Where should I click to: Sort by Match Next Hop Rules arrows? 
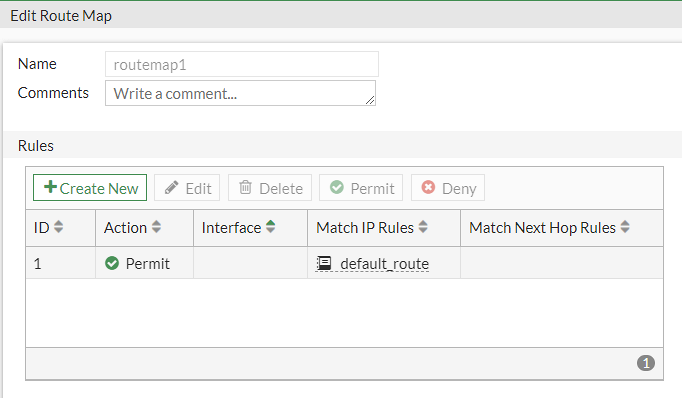point(625,227)
